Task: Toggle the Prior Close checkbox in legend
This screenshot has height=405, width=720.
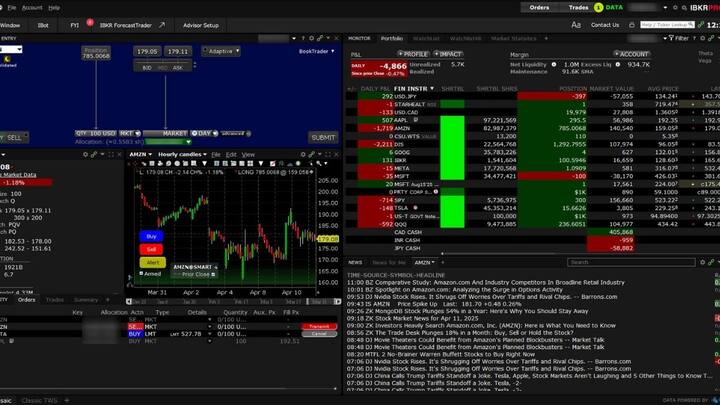Action: [213, 275]
